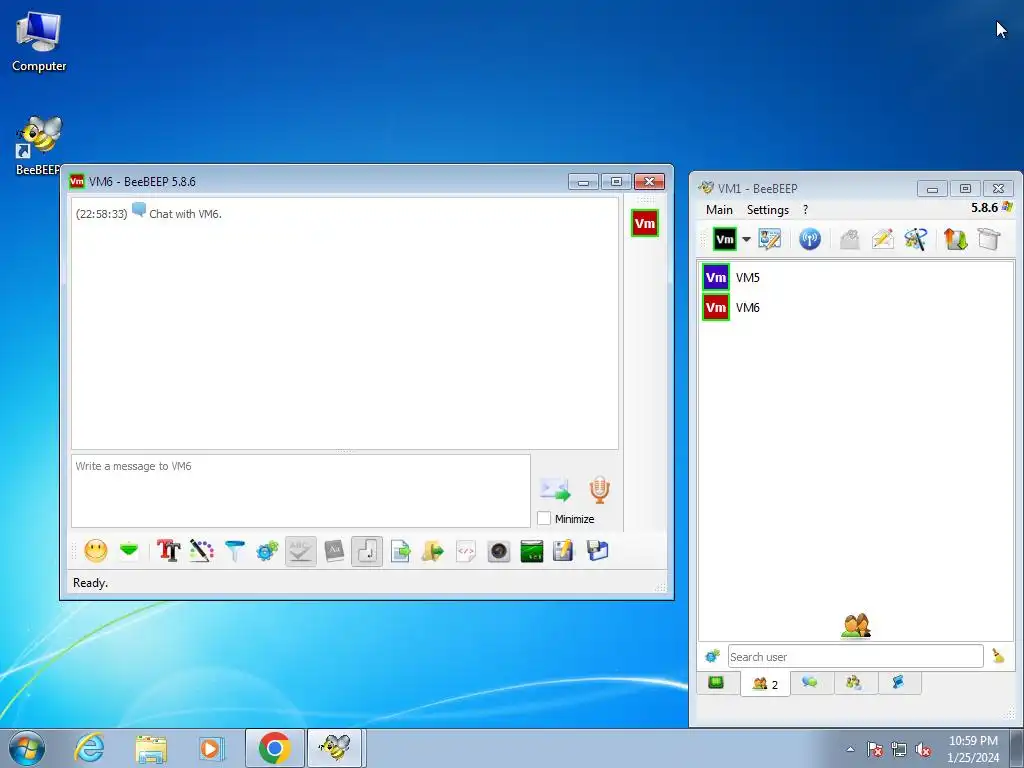Click the 'Ready.' status bar text
This screenshot has width=1024, height=768.
tap(90, 583)
